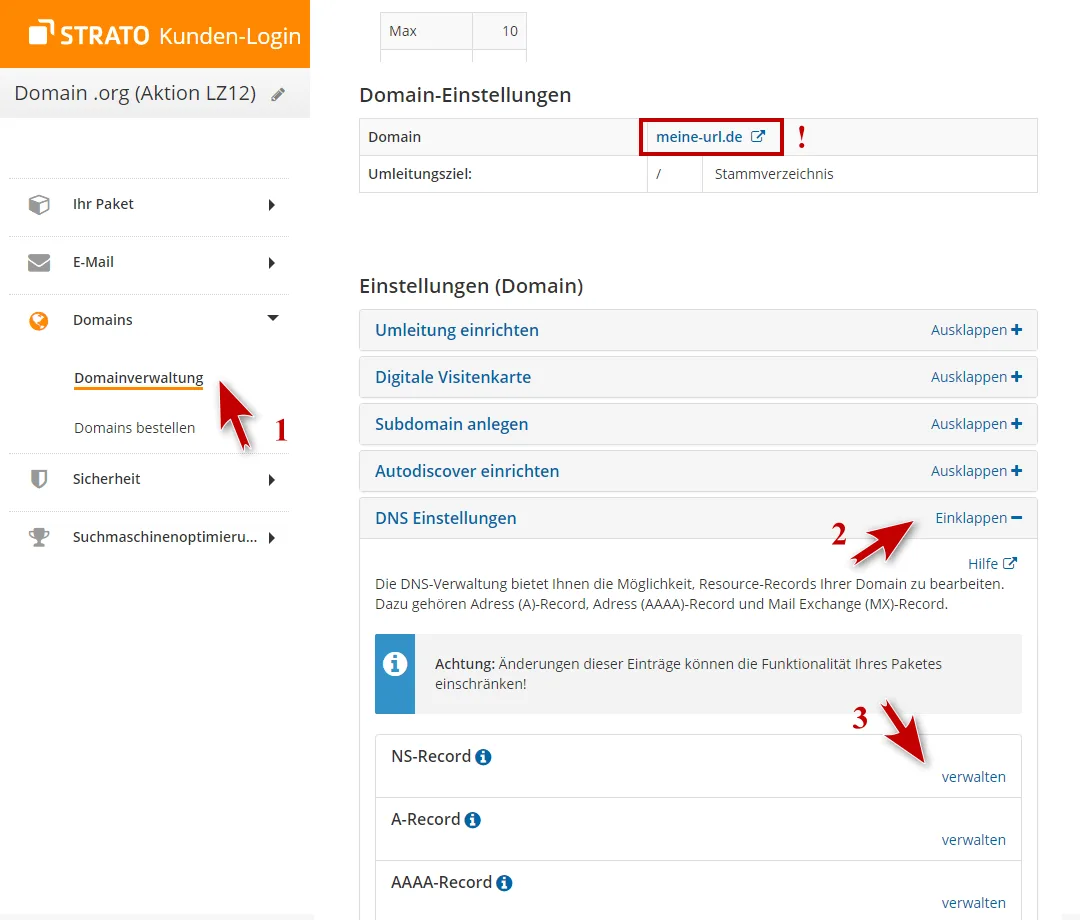
Task: Click plus icon for Autodiscover einrichten
Action: click(1017, 471)
